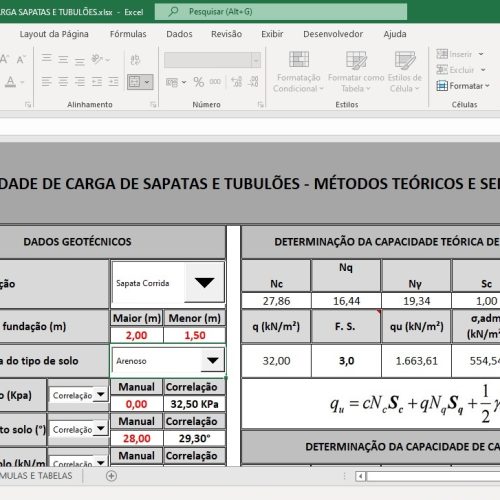The image size is (500, 500).
Task: Align text to top of cell
Action: 47,59
